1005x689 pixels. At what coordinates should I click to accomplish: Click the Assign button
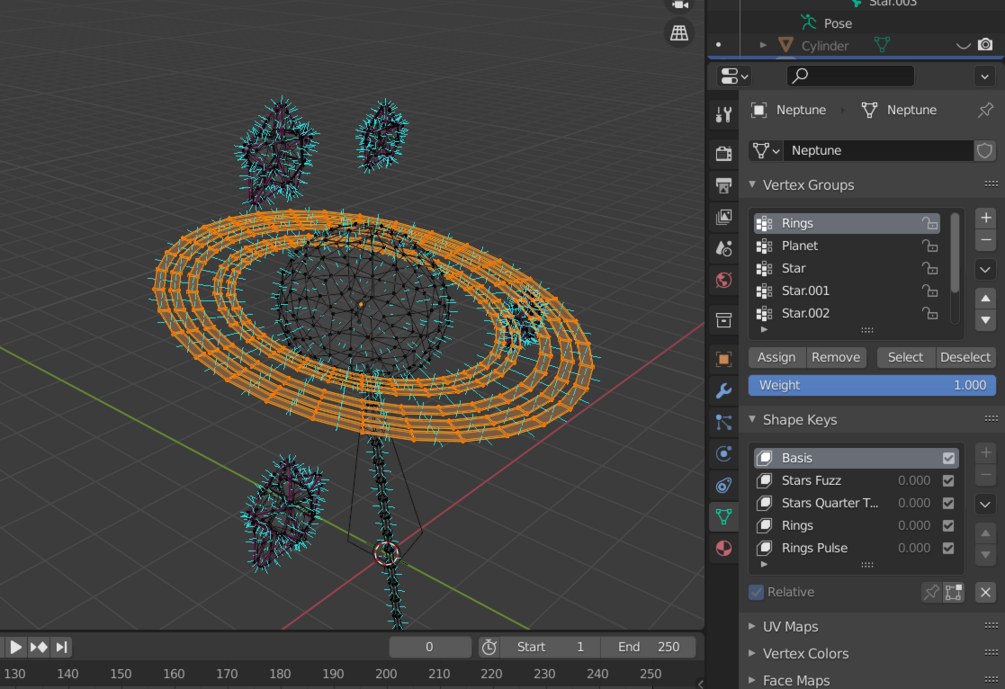click(776, 357)
